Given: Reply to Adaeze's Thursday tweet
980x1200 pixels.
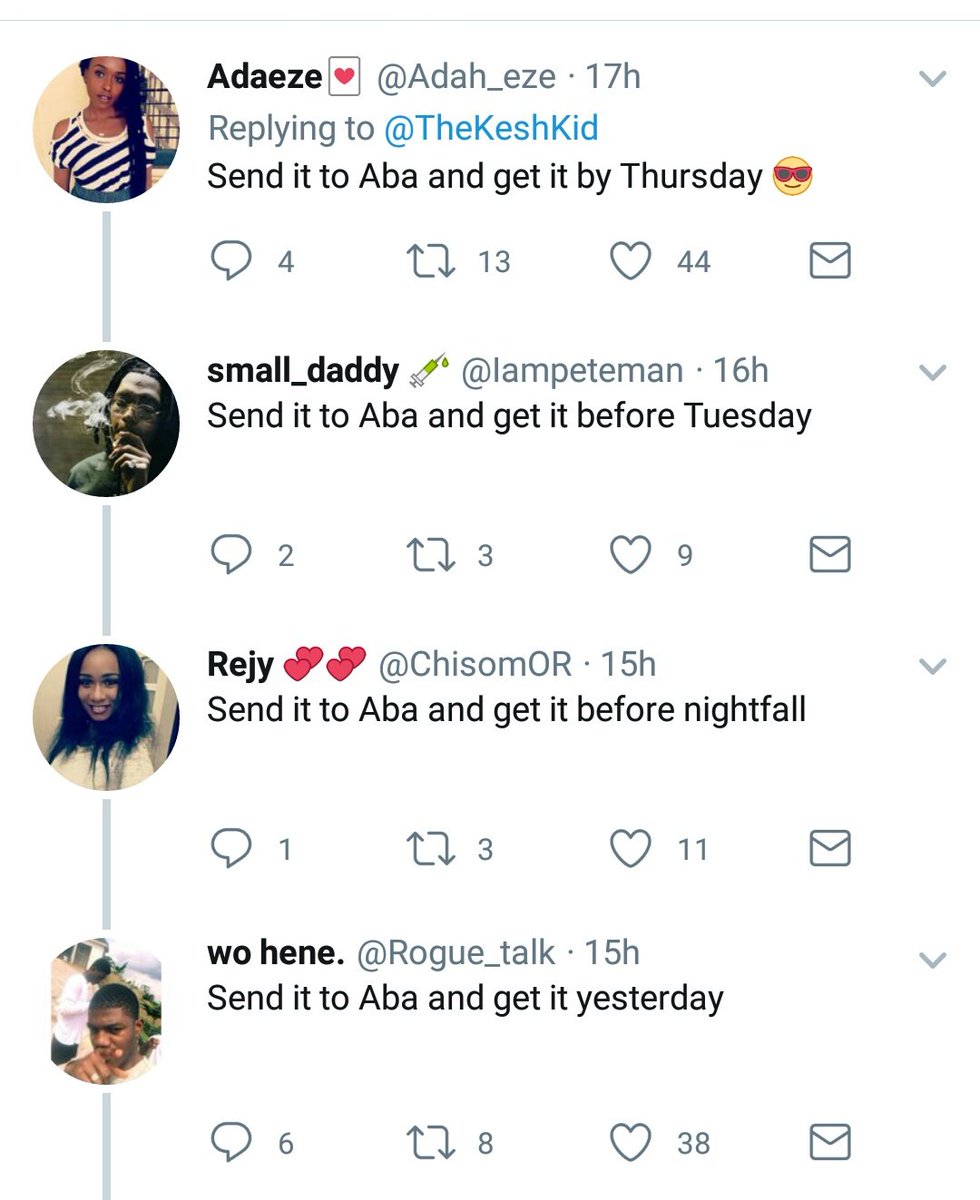Looking at the screenshot, I should coord(230,262).
